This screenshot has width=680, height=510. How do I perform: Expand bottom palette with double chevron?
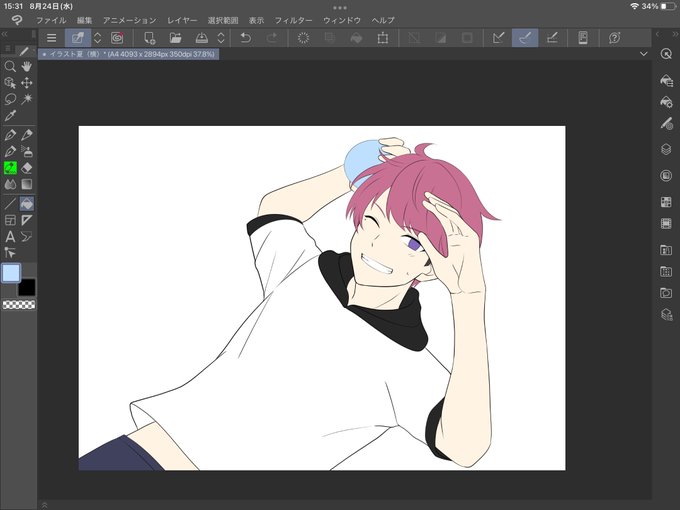coord(44,505)
